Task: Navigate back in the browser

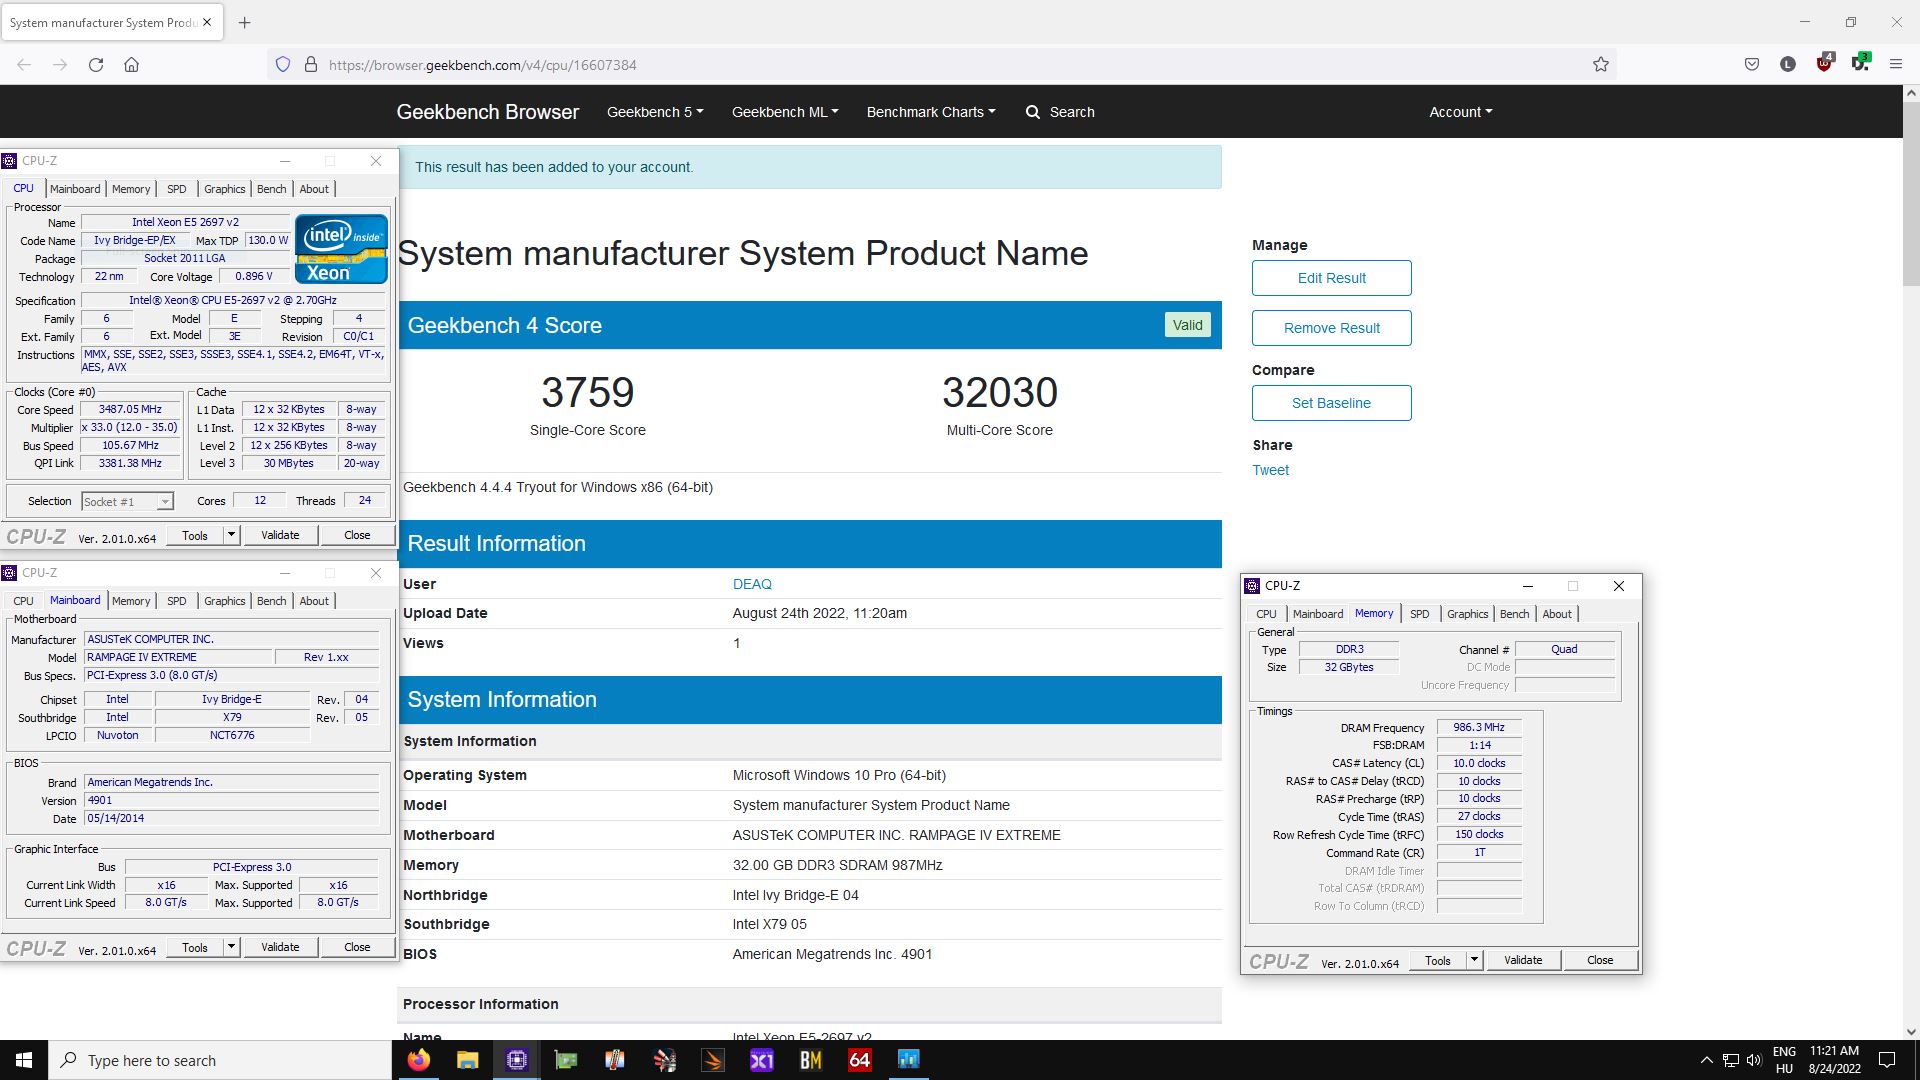Action: pyautogui.click(x=24, y=64)
